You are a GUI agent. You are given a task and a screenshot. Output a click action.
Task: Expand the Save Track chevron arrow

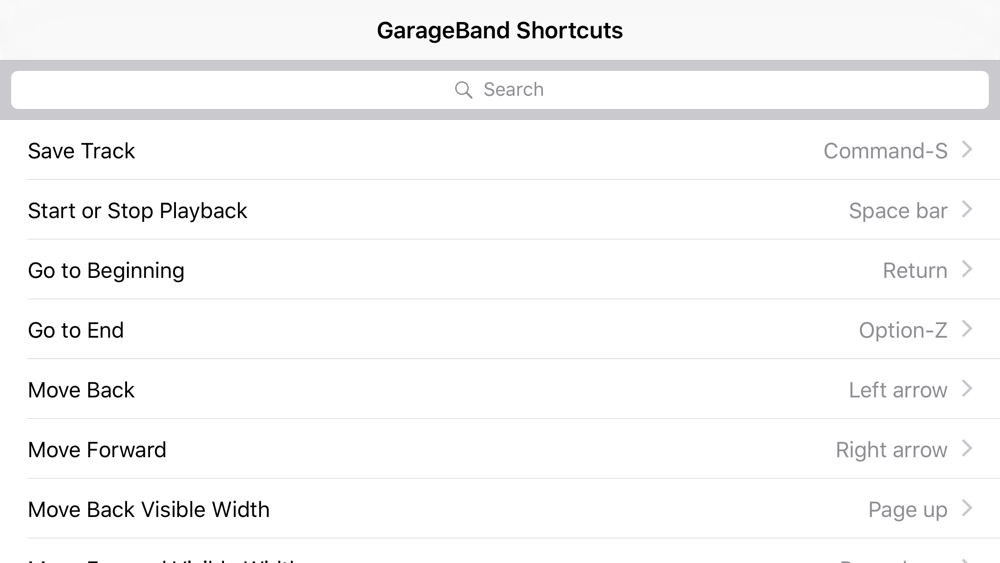click(x=967, y=150)
